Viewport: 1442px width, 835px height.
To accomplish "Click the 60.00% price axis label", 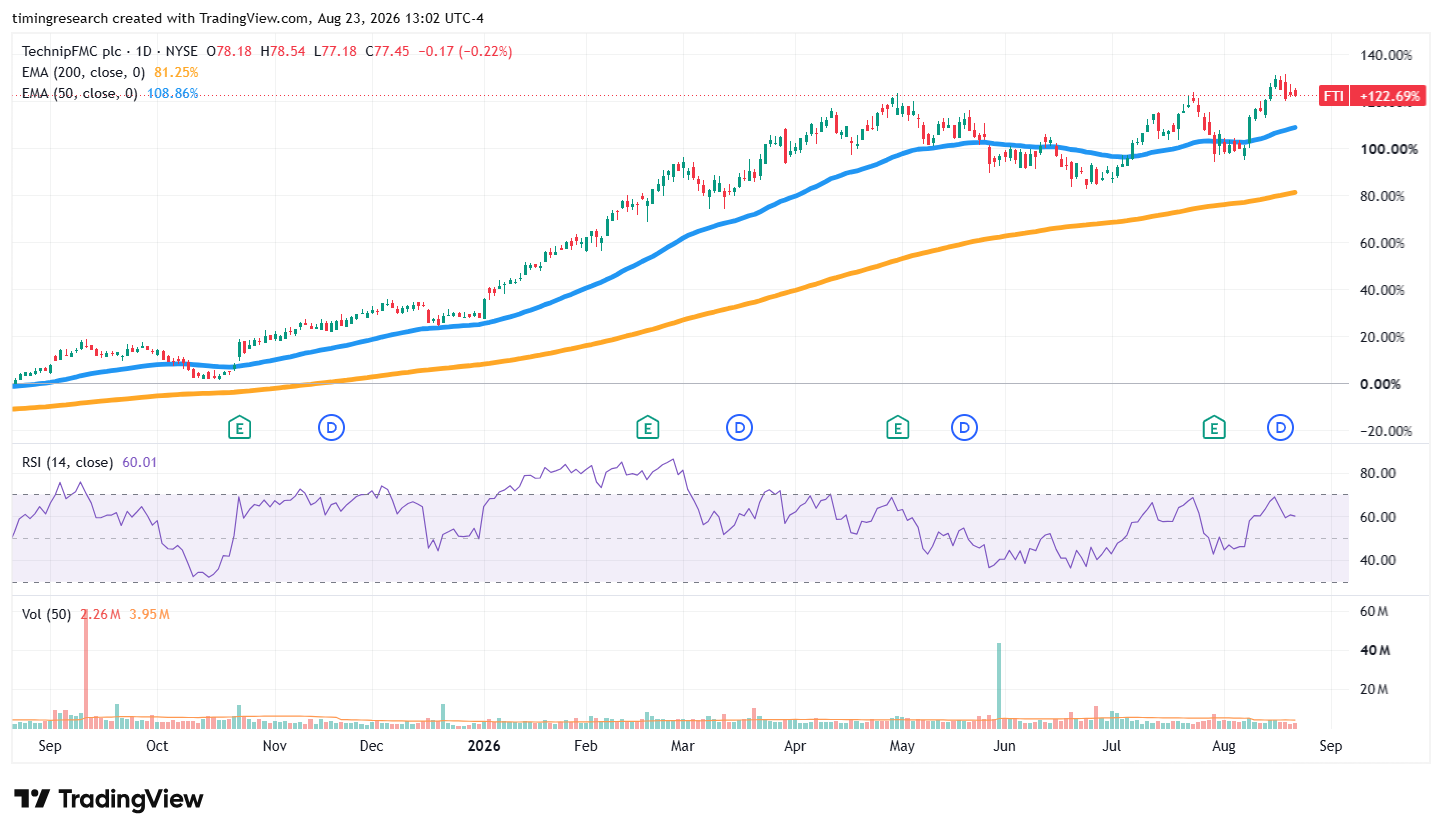I will tap(1384, 243).
